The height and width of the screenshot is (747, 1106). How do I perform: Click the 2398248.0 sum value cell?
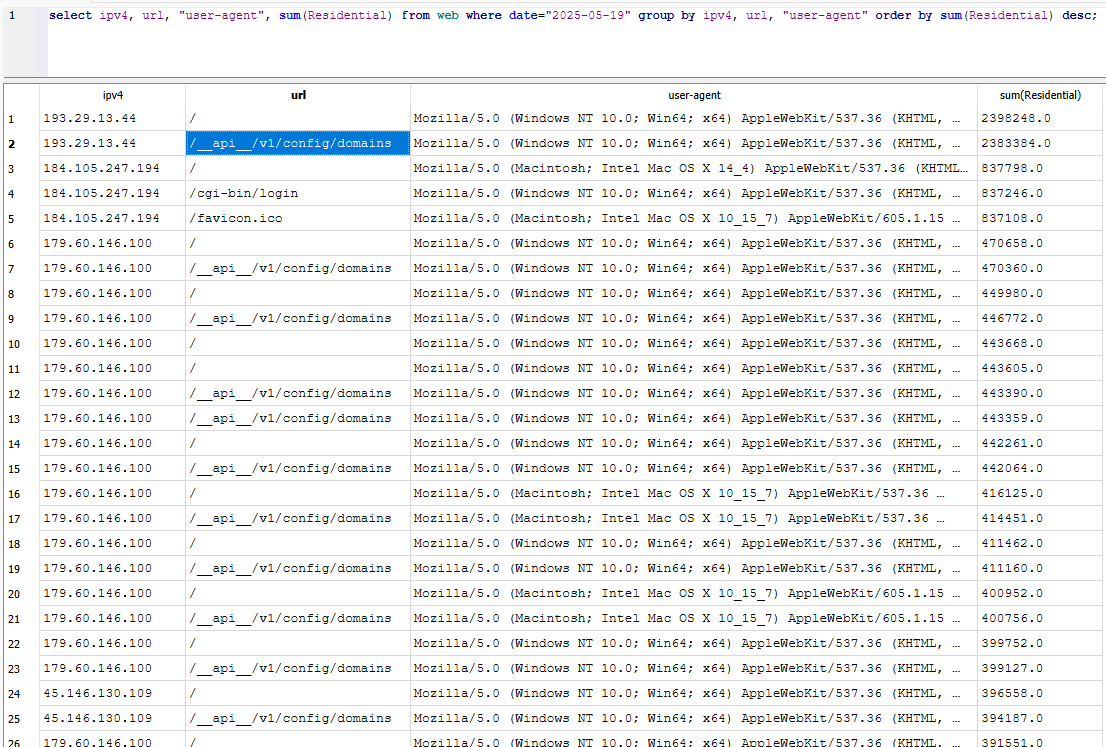pos(1015,118)
